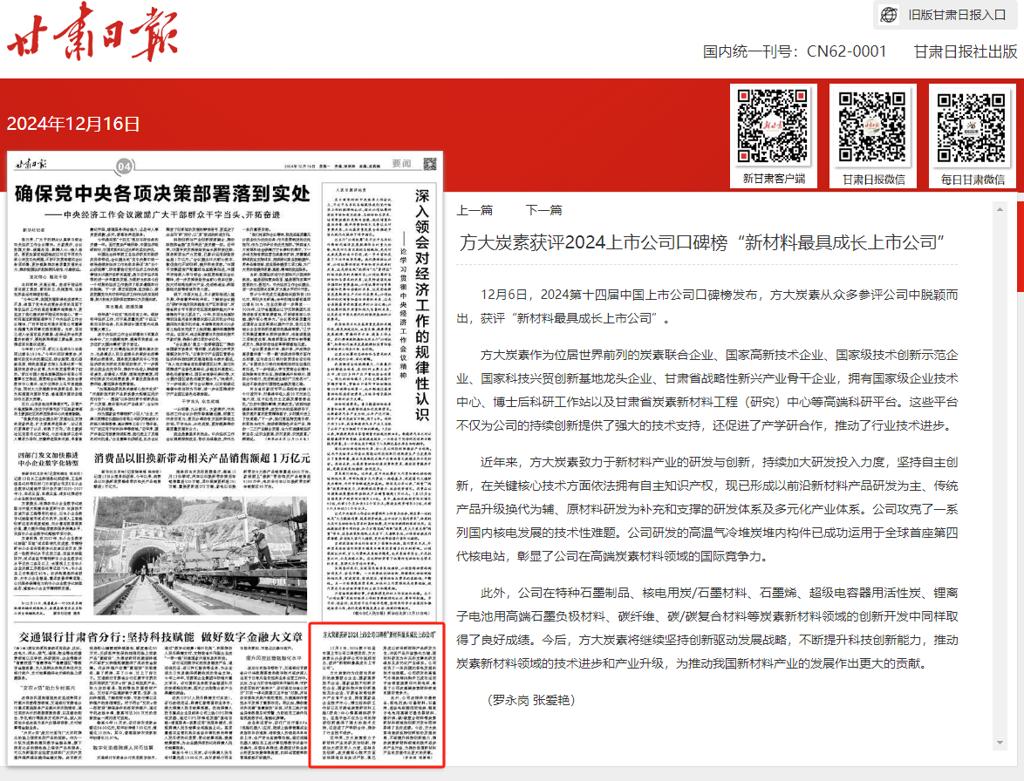Image resolution: width=1024 pixels, height=781 pixels.
Task: Go to the previous article via 上一篇
Action: point(474,210)
